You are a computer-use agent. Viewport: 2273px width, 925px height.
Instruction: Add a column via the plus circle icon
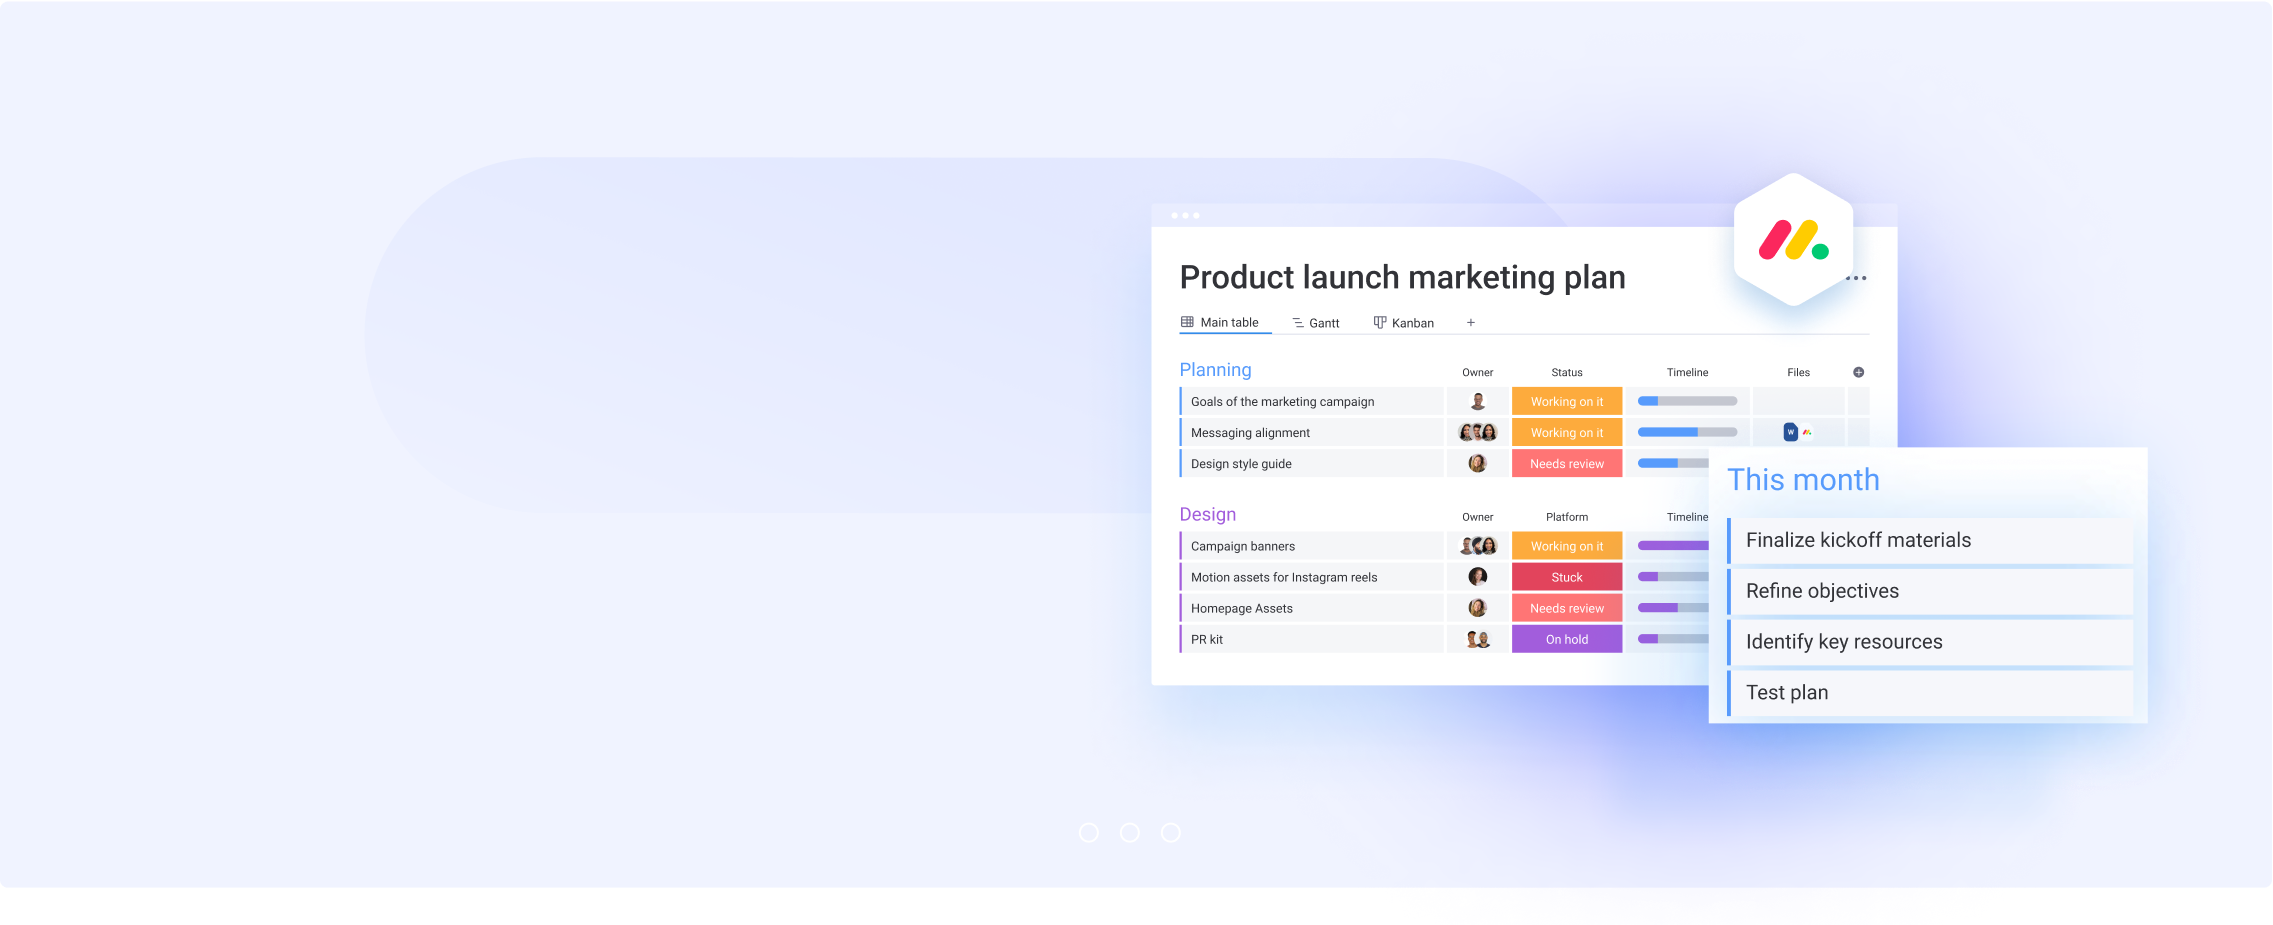tap(1858, 372)
